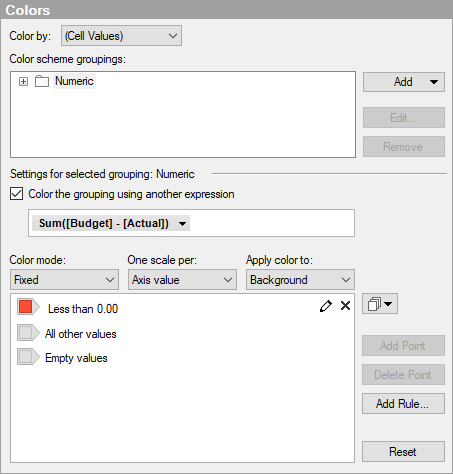Viewport: 453px width, 474px height.
Task: Click the All other values color swatch
Action: [x=26, y=333]
